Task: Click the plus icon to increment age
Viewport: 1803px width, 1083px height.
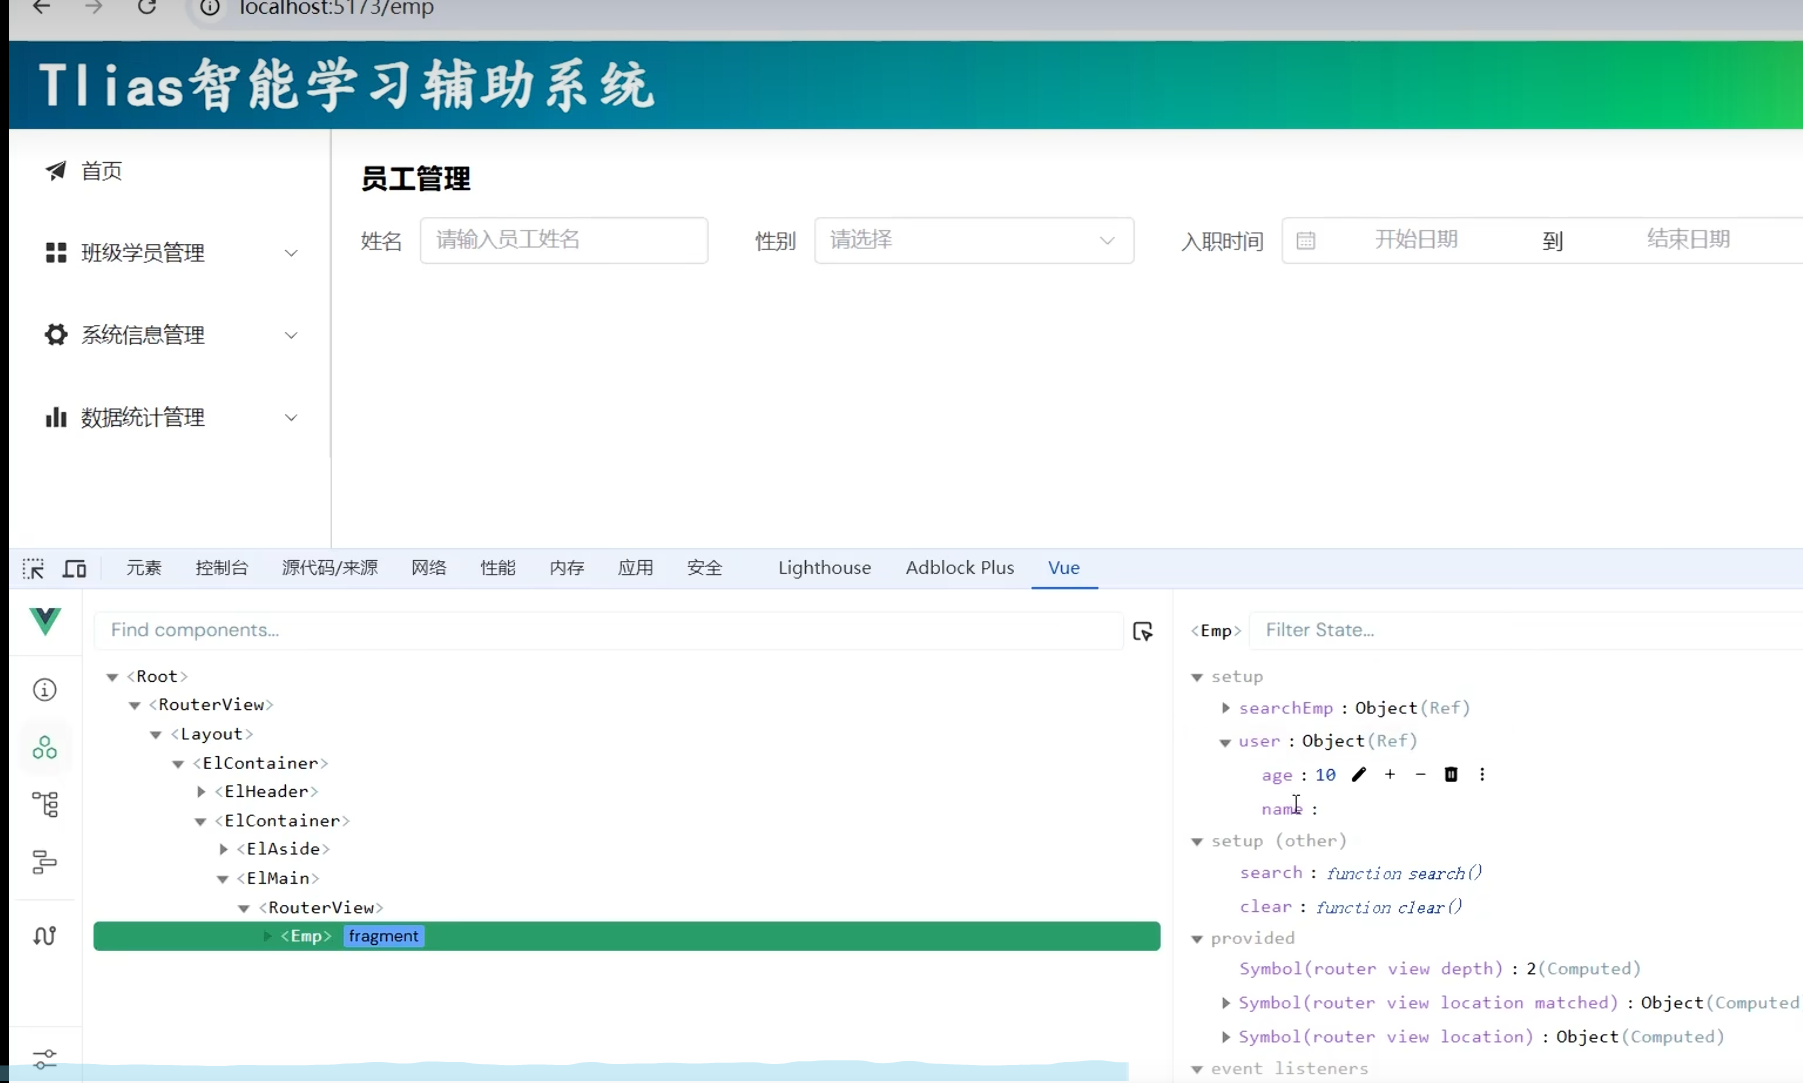Action: (x=1390, y=775)
